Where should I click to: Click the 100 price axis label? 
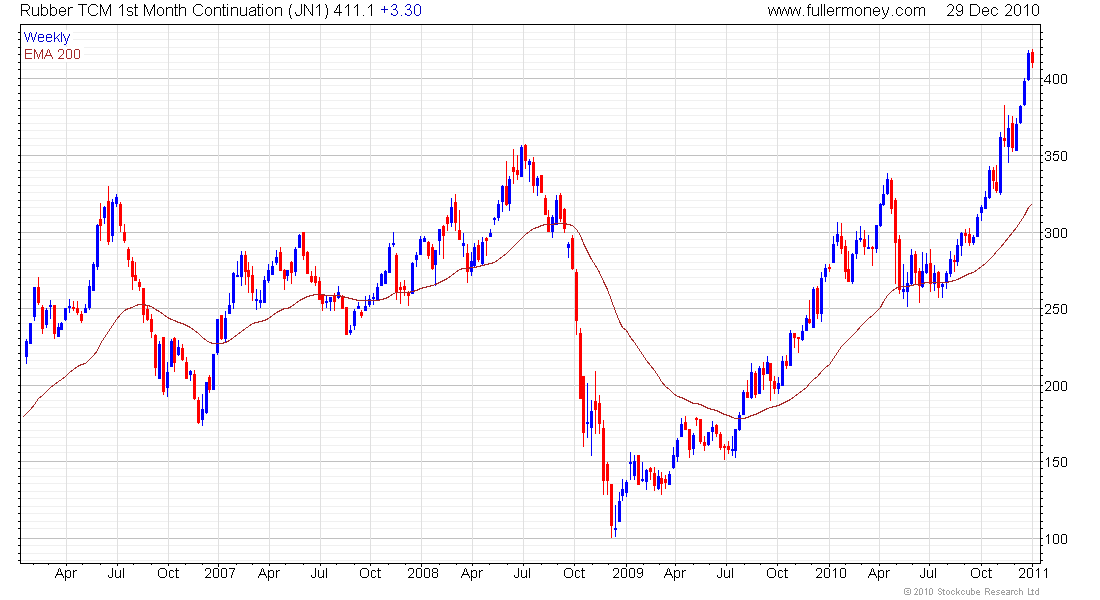[1056, 539]
